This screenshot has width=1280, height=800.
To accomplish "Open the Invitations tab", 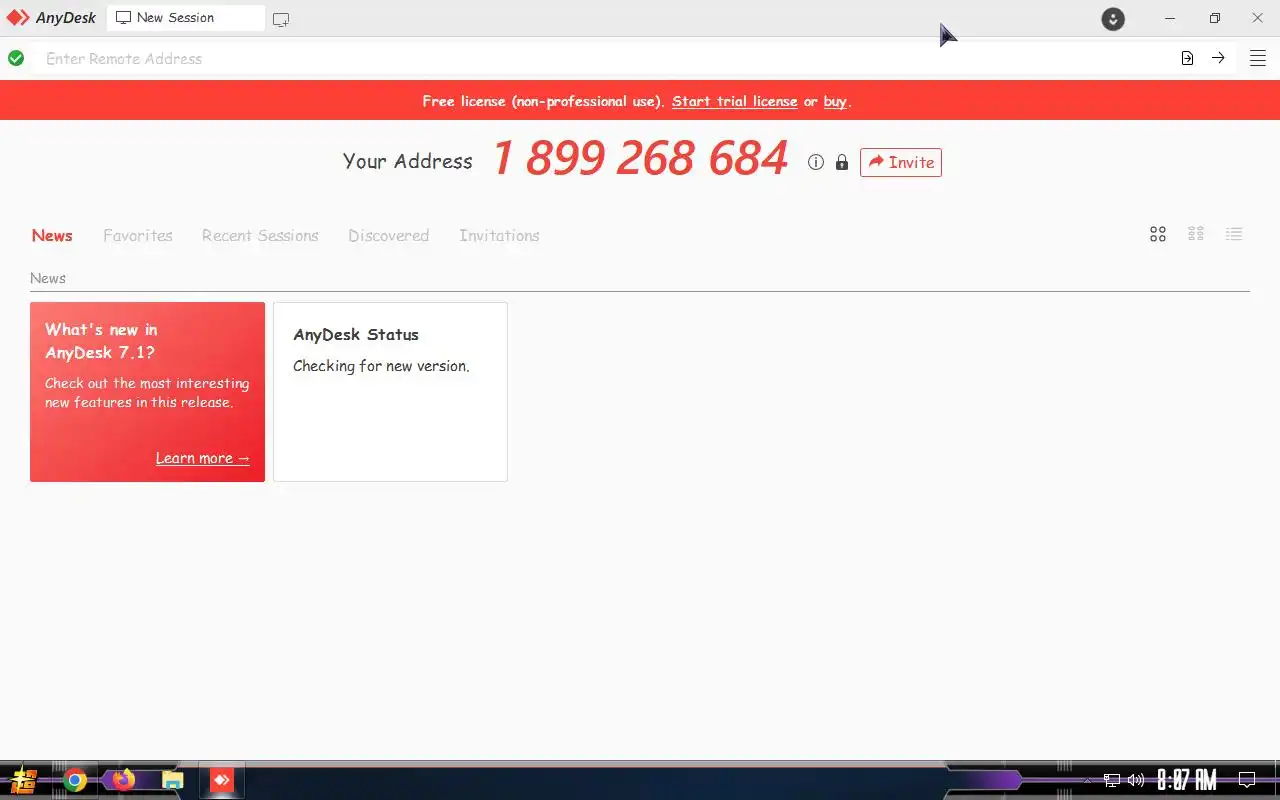I will point(499,236).
